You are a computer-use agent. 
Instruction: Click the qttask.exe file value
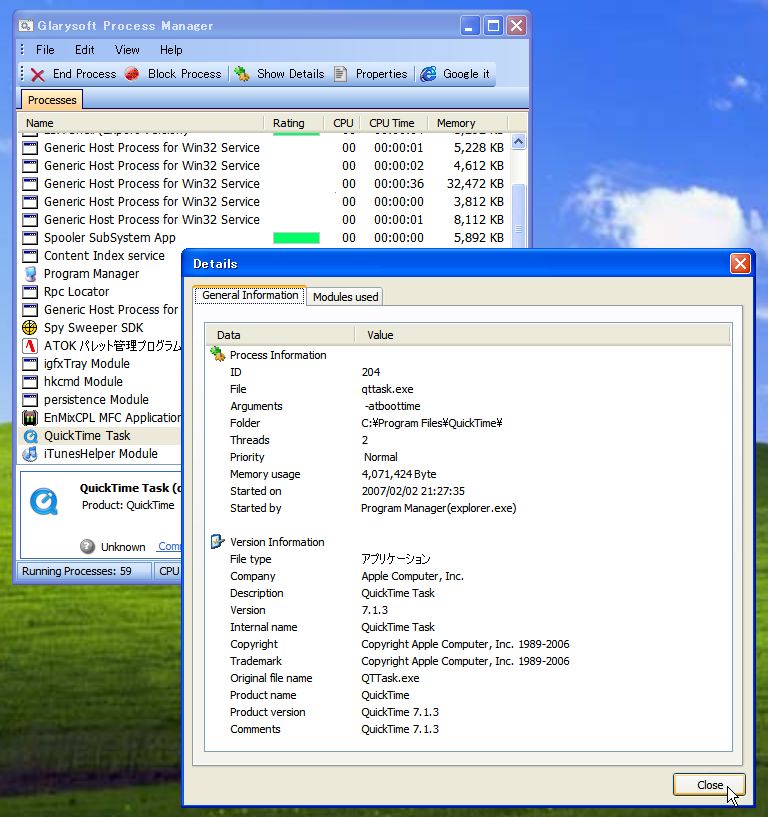point(387,389)
